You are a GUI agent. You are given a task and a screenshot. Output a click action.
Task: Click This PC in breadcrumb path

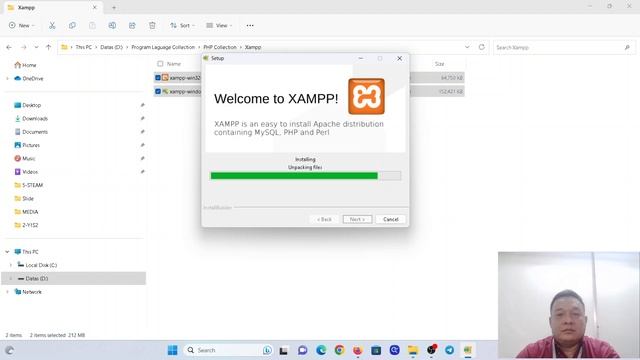point(84,47)
